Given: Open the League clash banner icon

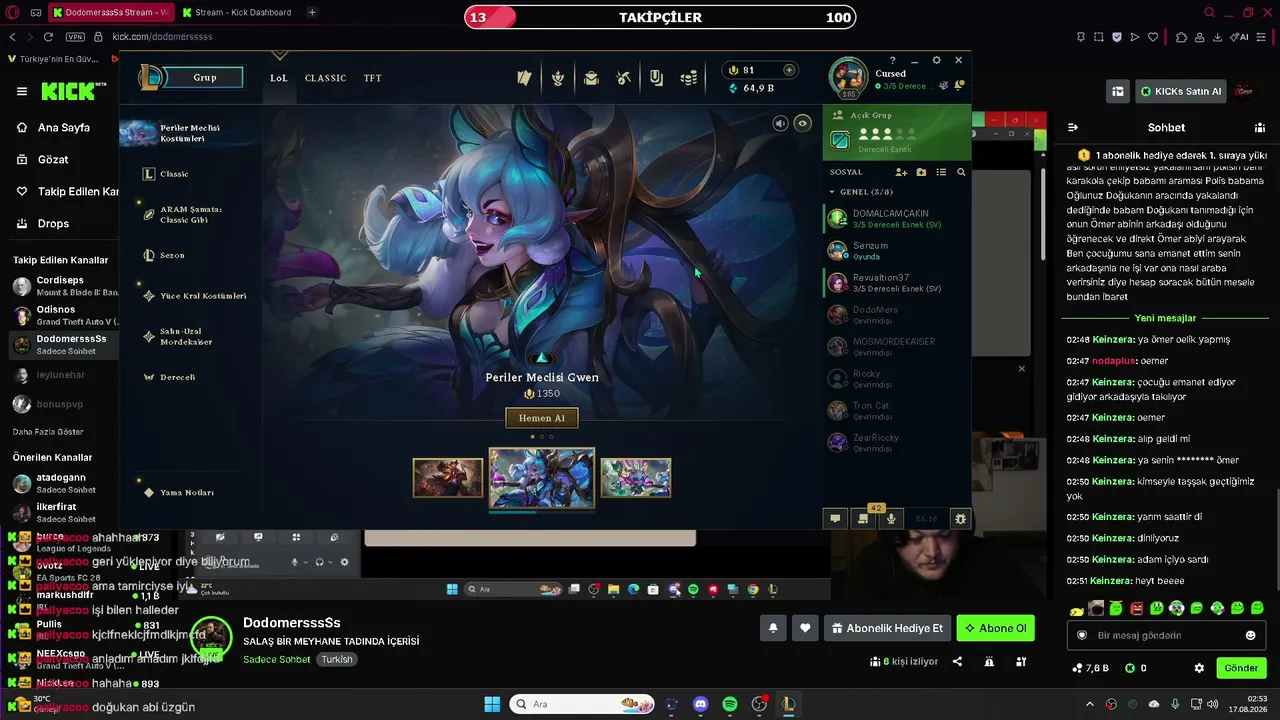Looking at the screenshot, I should pyautogui.click(x=656, y=78).
